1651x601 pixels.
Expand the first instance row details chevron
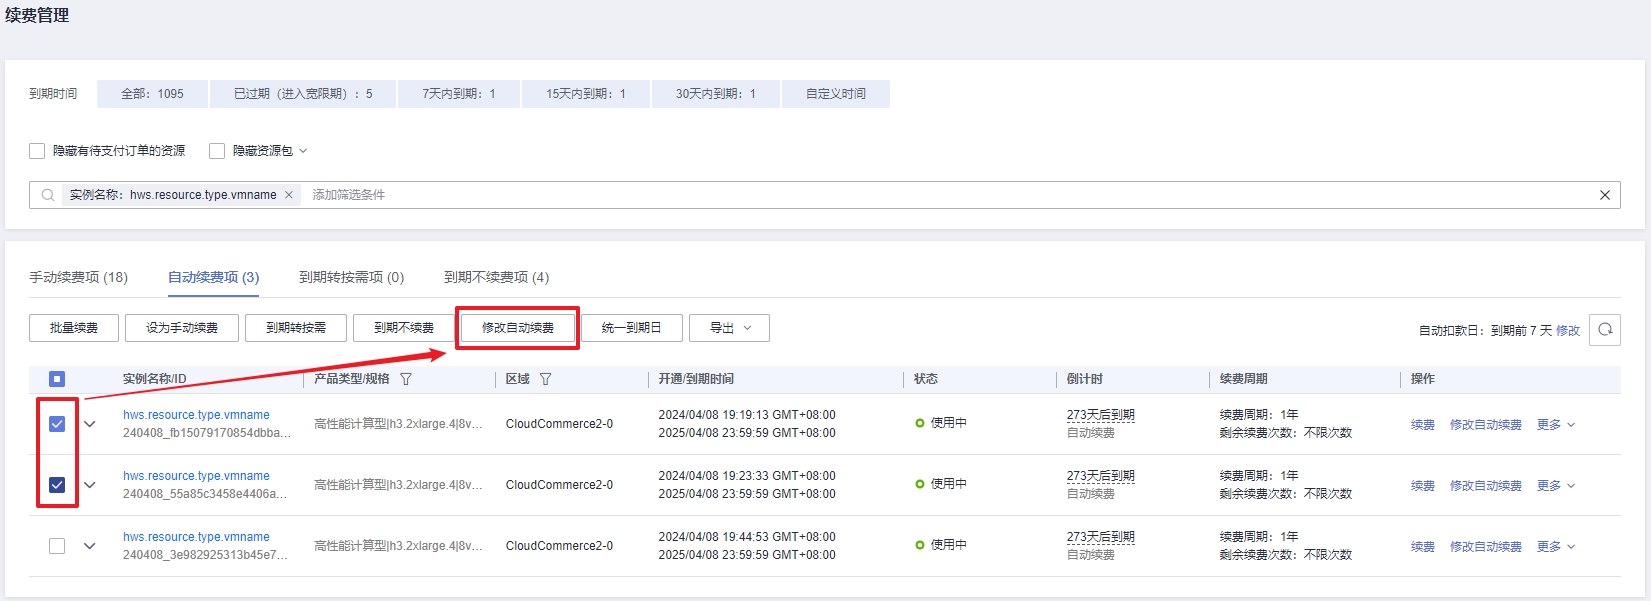click(90, 424)
